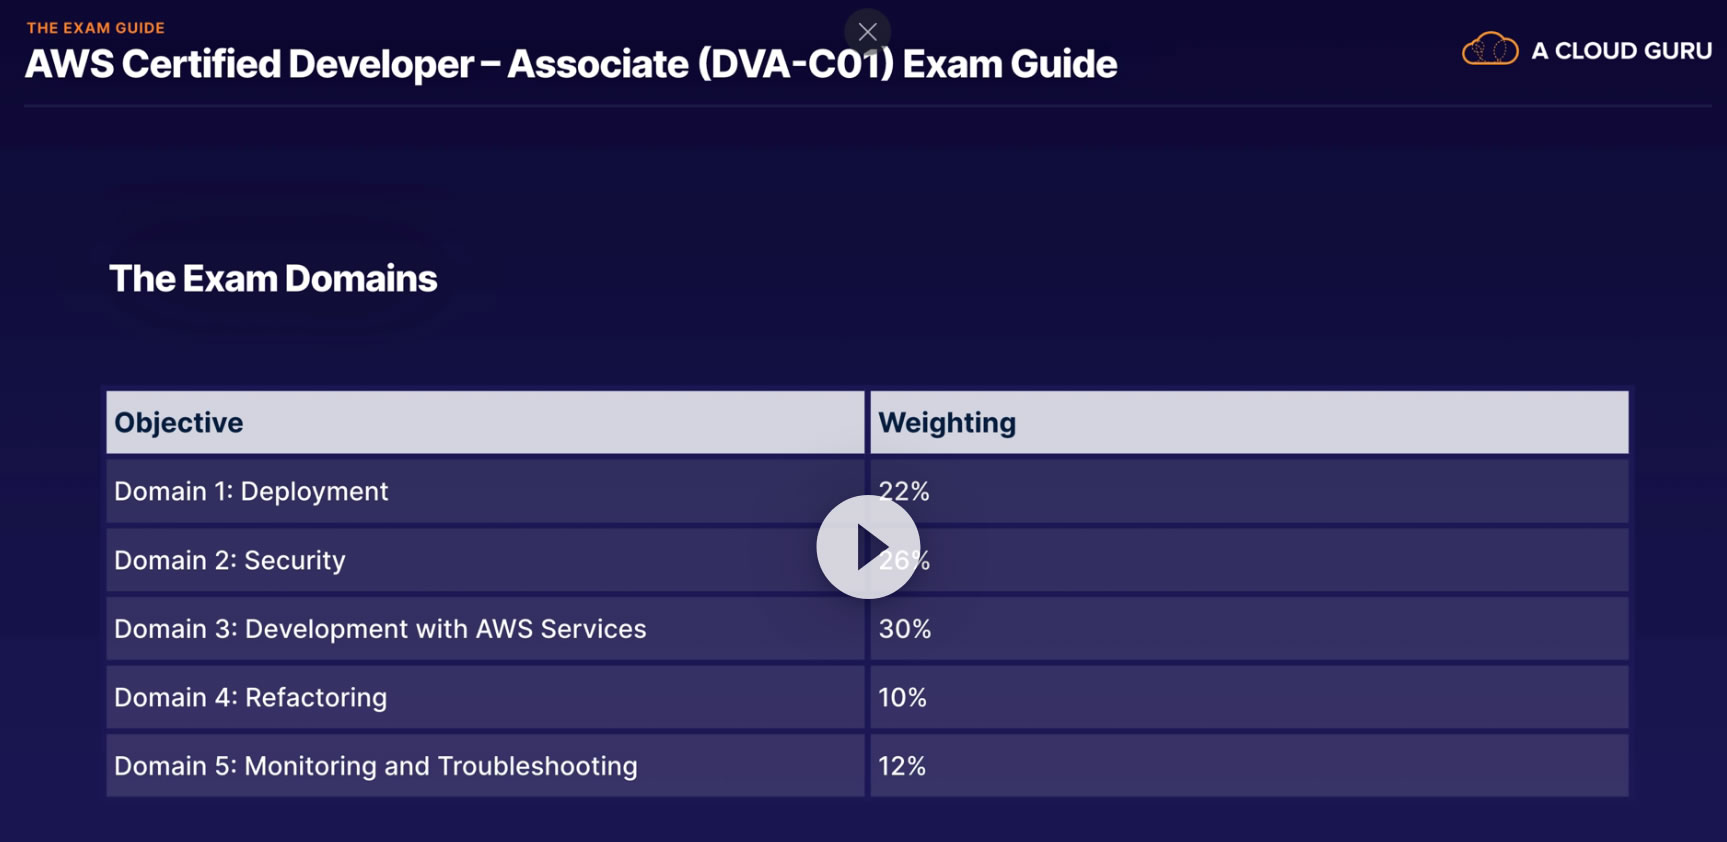The image size is (1727, 842).
Task: Click the 10% Refactoring weighting
Action: pos(902,698)
